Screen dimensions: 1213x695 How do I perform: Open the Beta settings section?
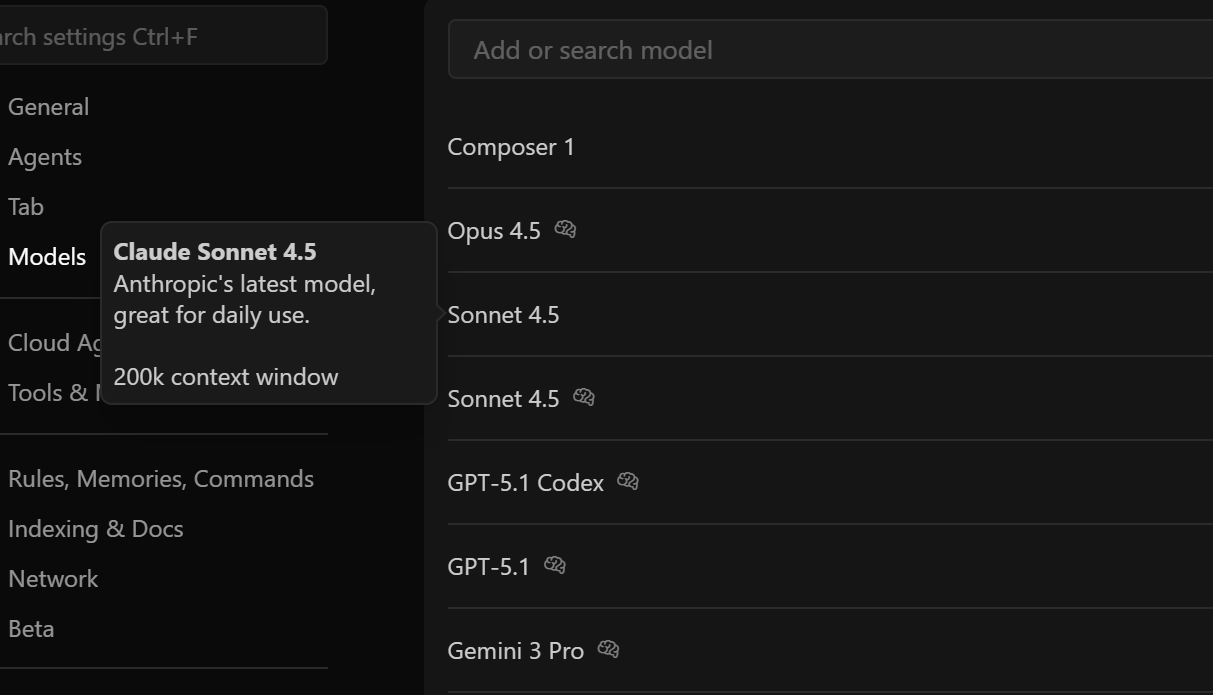(x=31, y=629)
